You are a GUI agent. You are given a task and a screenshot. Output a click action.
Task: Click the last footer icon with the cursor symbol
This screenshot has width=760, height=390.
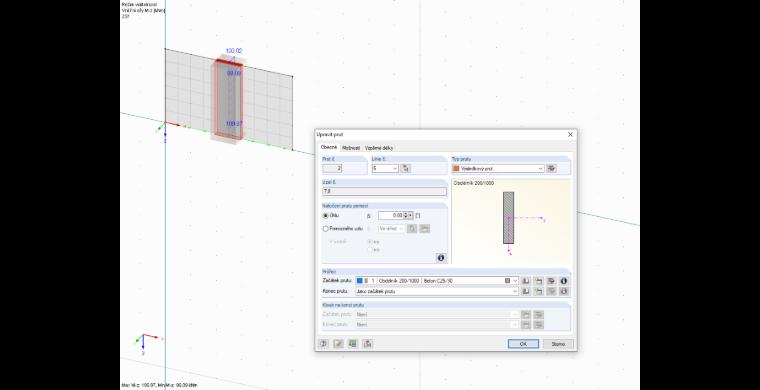[x=367, y=343]
